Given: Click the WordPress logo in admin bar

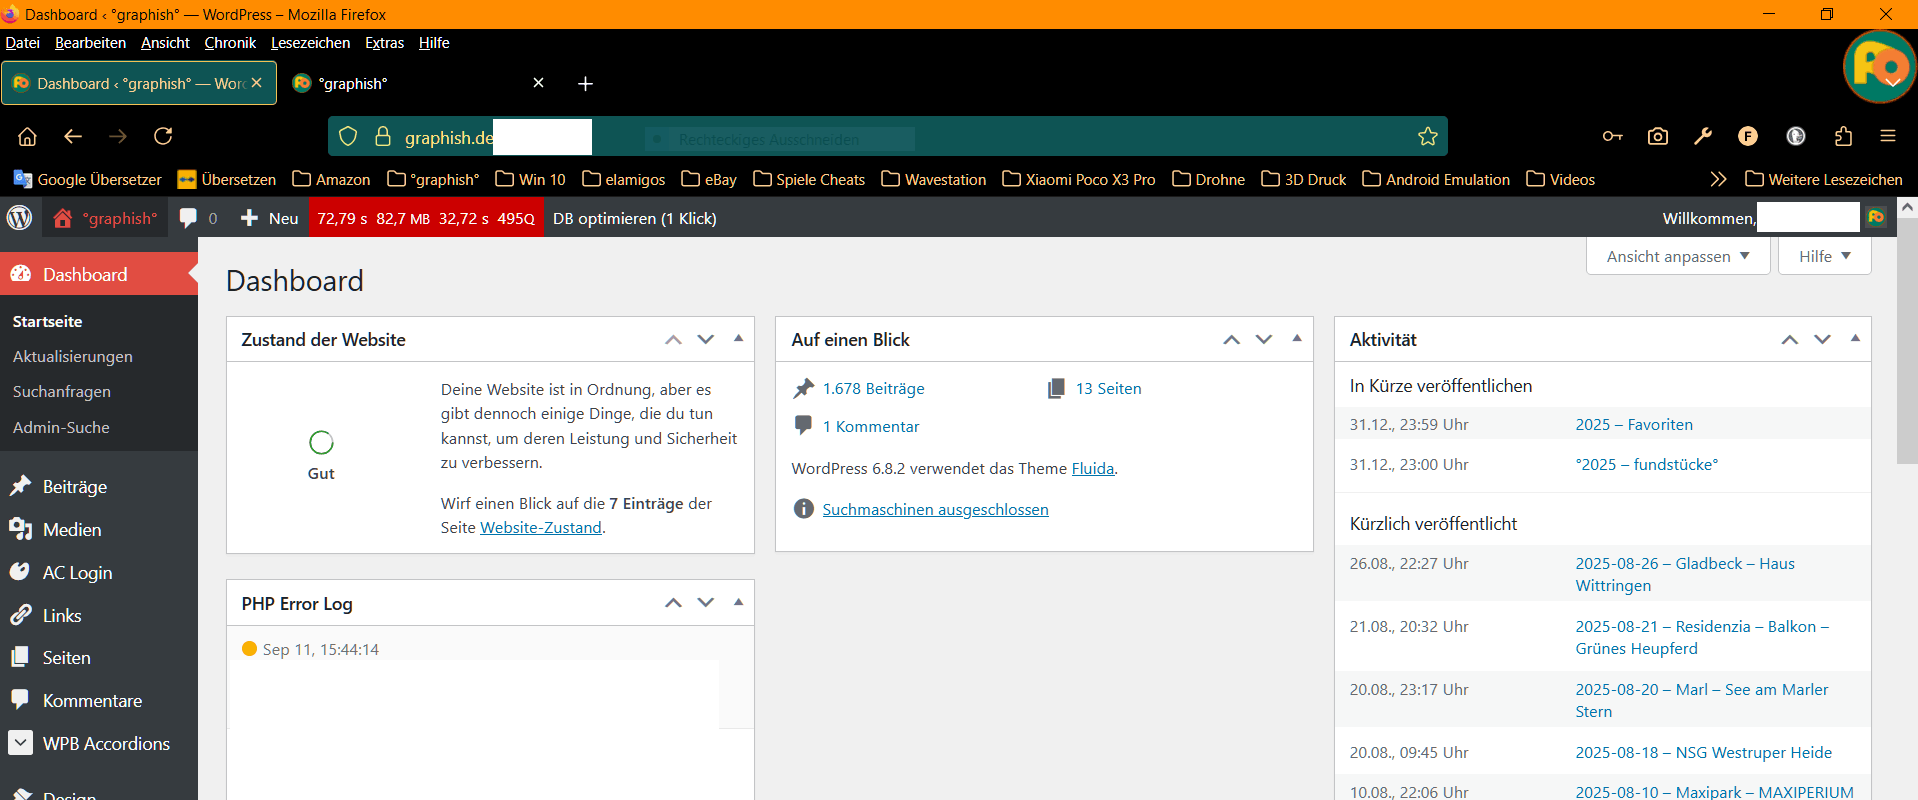Looking at the screenshot, I should tap(20, 218).
